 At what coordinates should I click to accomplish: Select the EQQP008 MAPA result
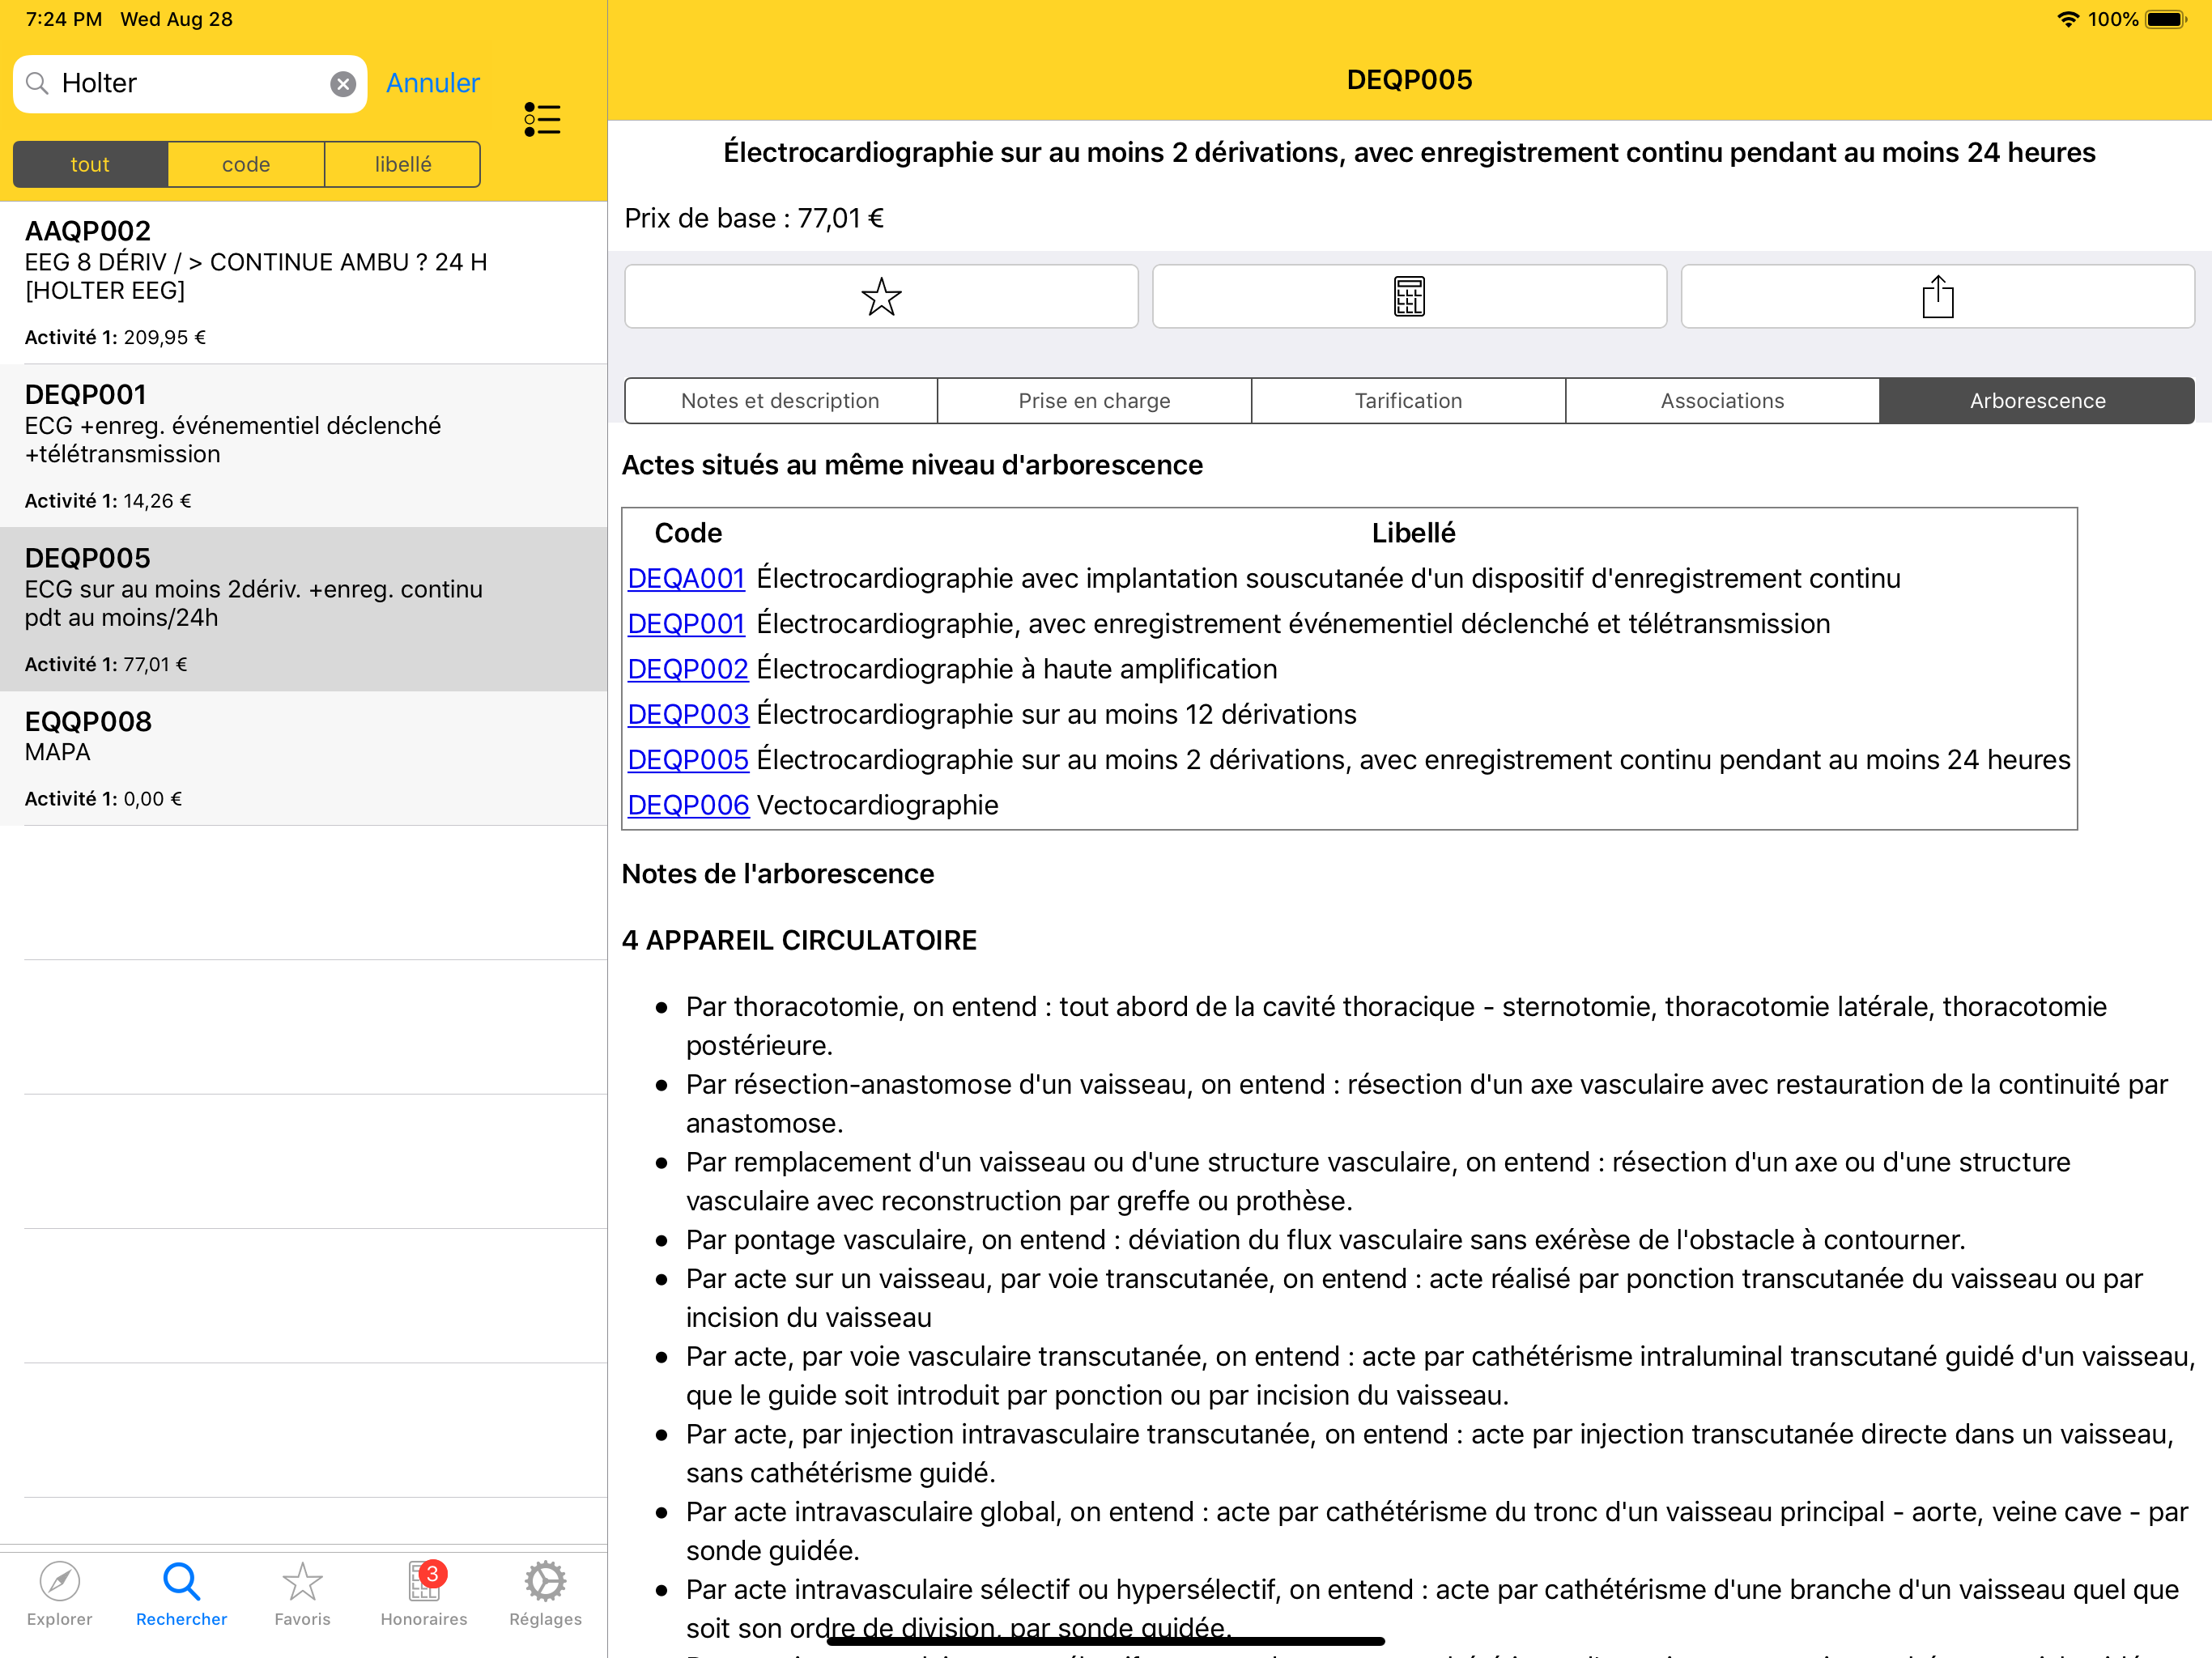point(304,759)
